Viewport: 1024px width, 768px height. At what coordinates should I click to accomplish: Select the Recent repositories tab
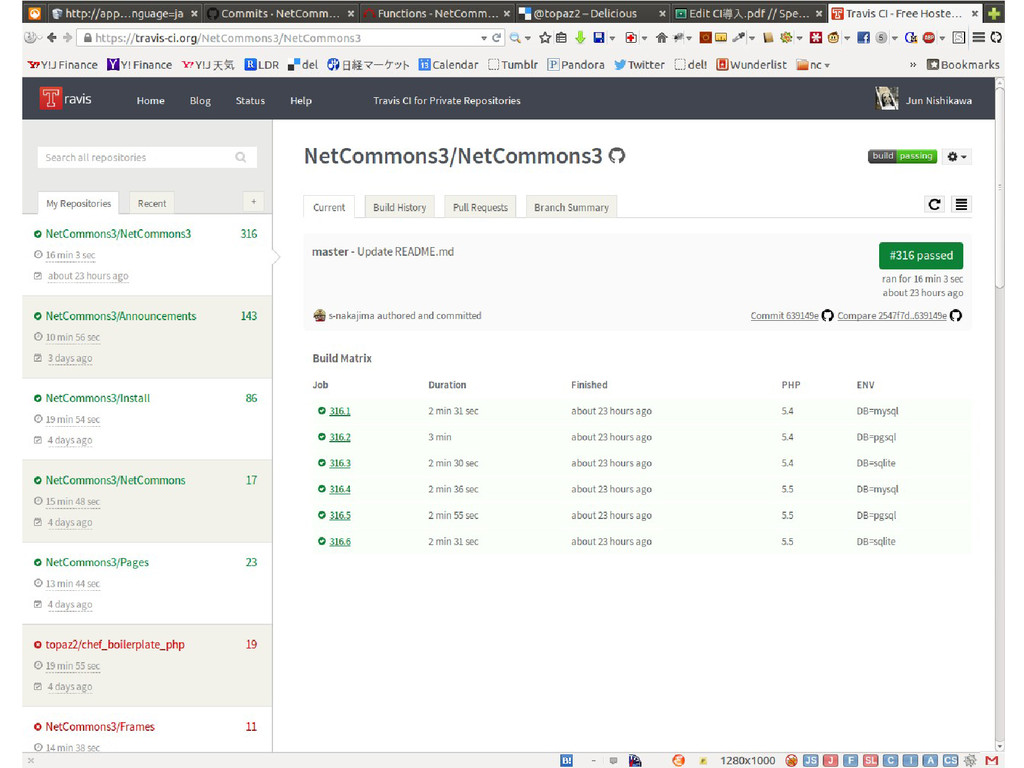(152, 203)
